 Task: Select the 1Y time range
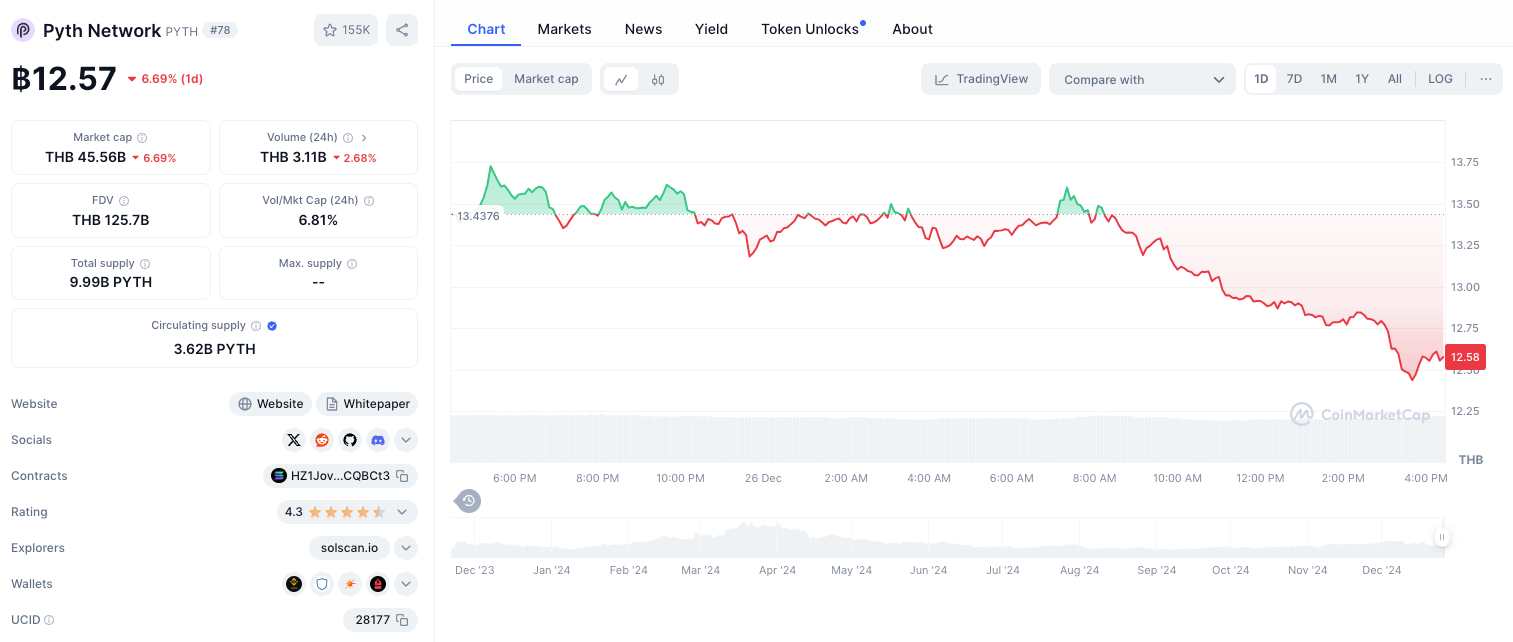[x=1362, y=79]
